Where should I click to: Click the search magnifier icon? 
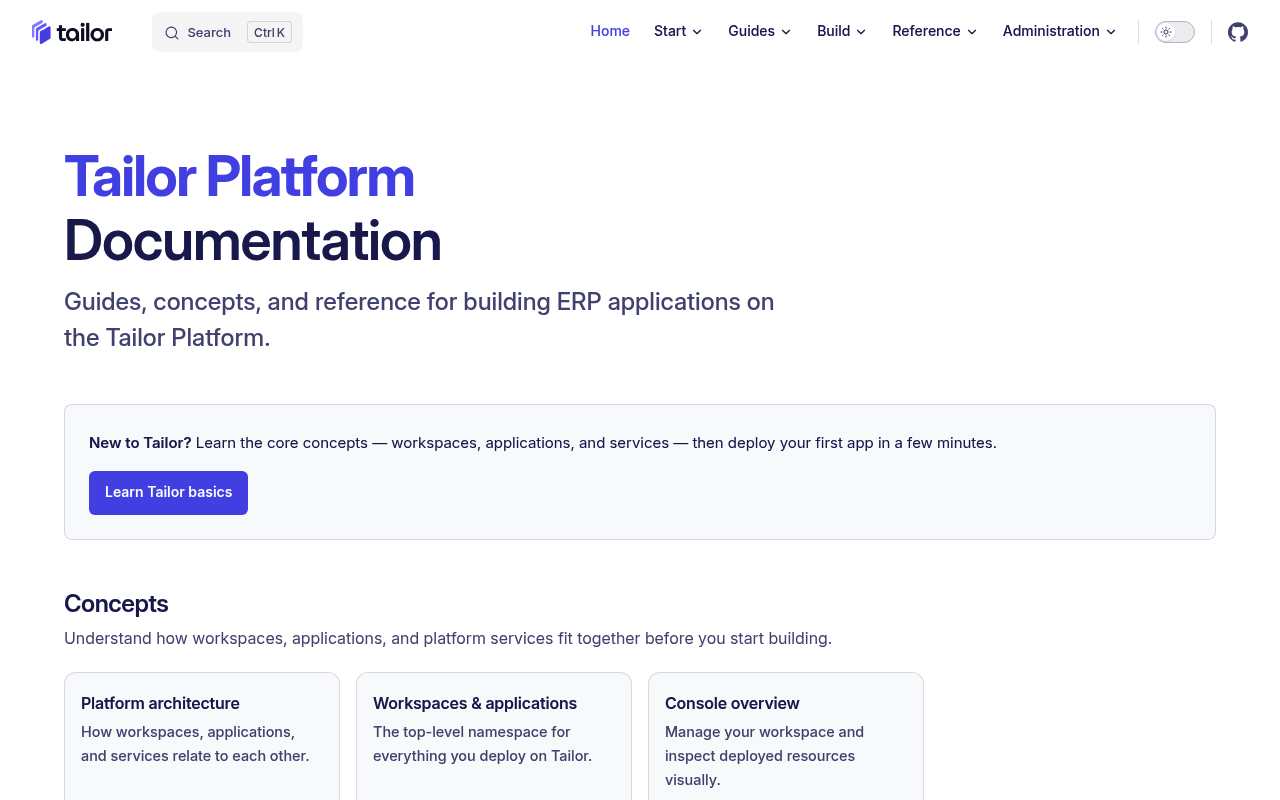(x=172, y=33)
